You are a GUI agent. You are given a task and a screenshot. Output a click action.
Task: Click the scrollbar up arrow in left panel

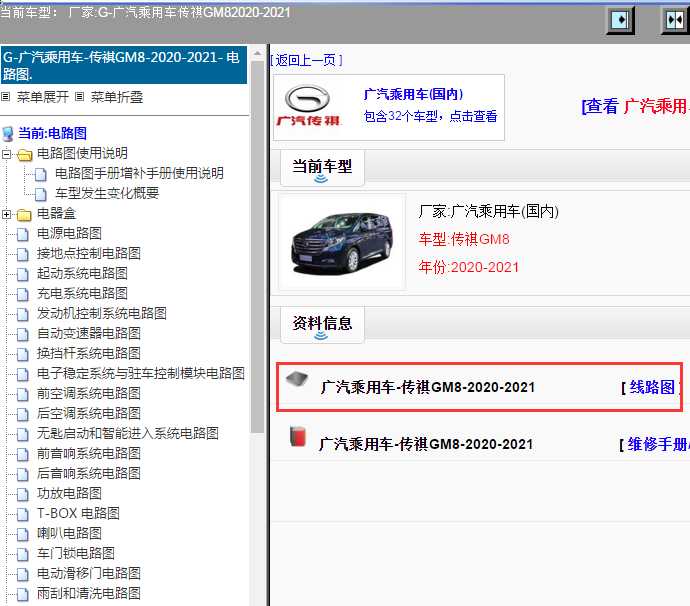point(257,54)
